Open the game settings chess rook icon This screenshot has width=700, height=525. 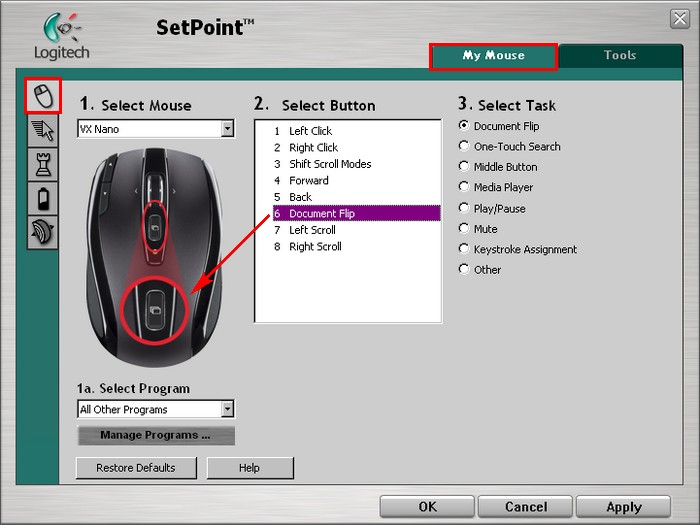(x=43, y=165)
